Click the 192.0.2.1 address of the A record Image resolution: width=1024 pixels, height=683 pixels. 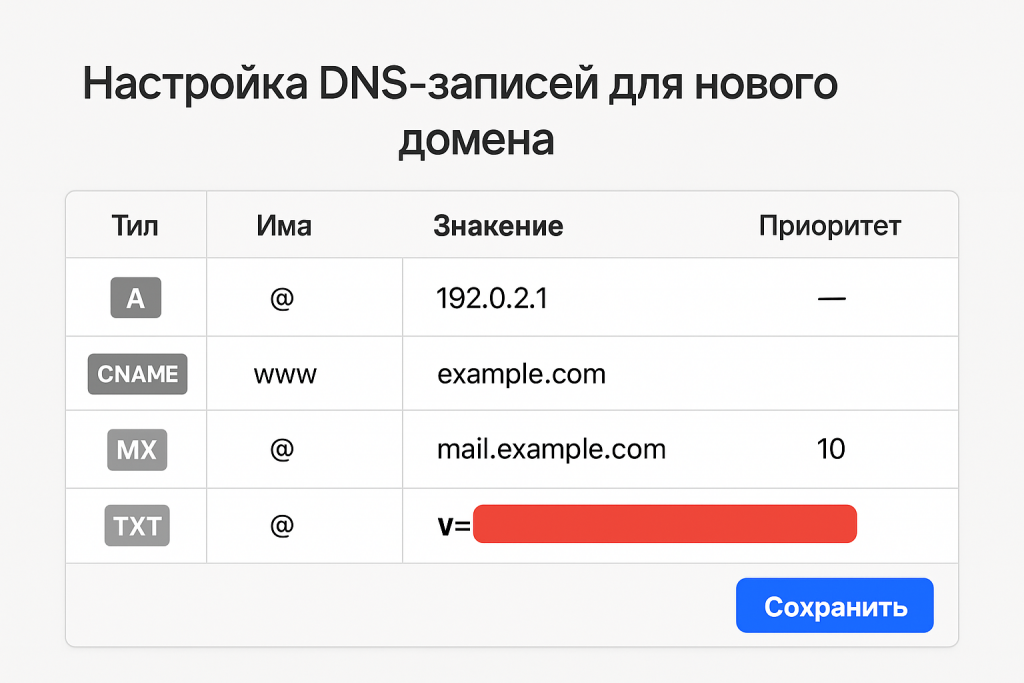pos(492,297)
